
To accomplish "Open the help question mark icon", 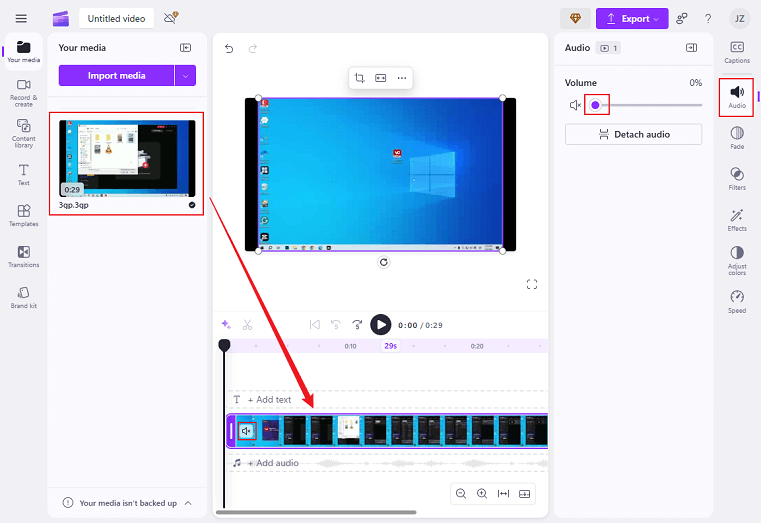I will tap(708, 18).
